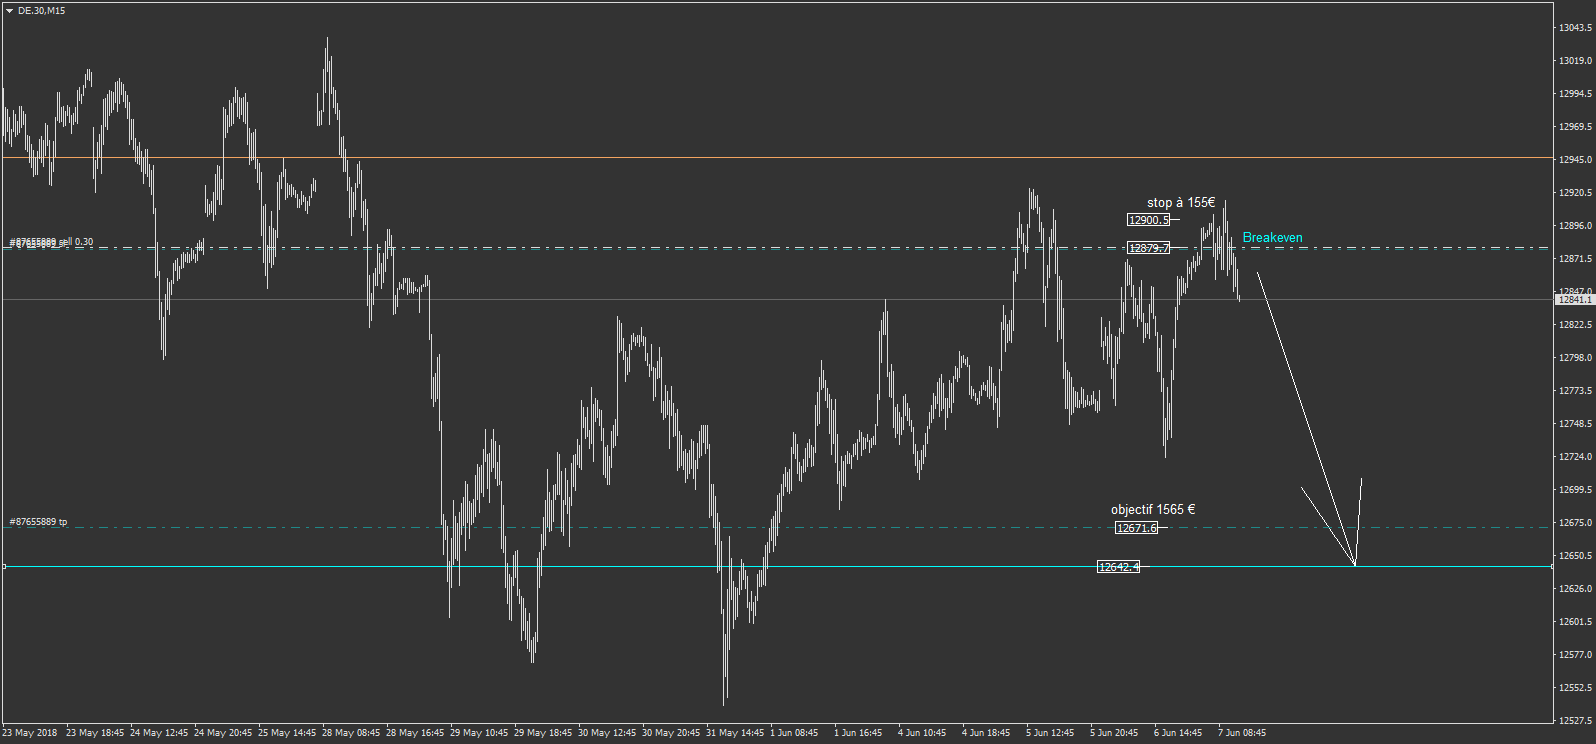Click the 24 May 12:45 time label

[159, 733]
